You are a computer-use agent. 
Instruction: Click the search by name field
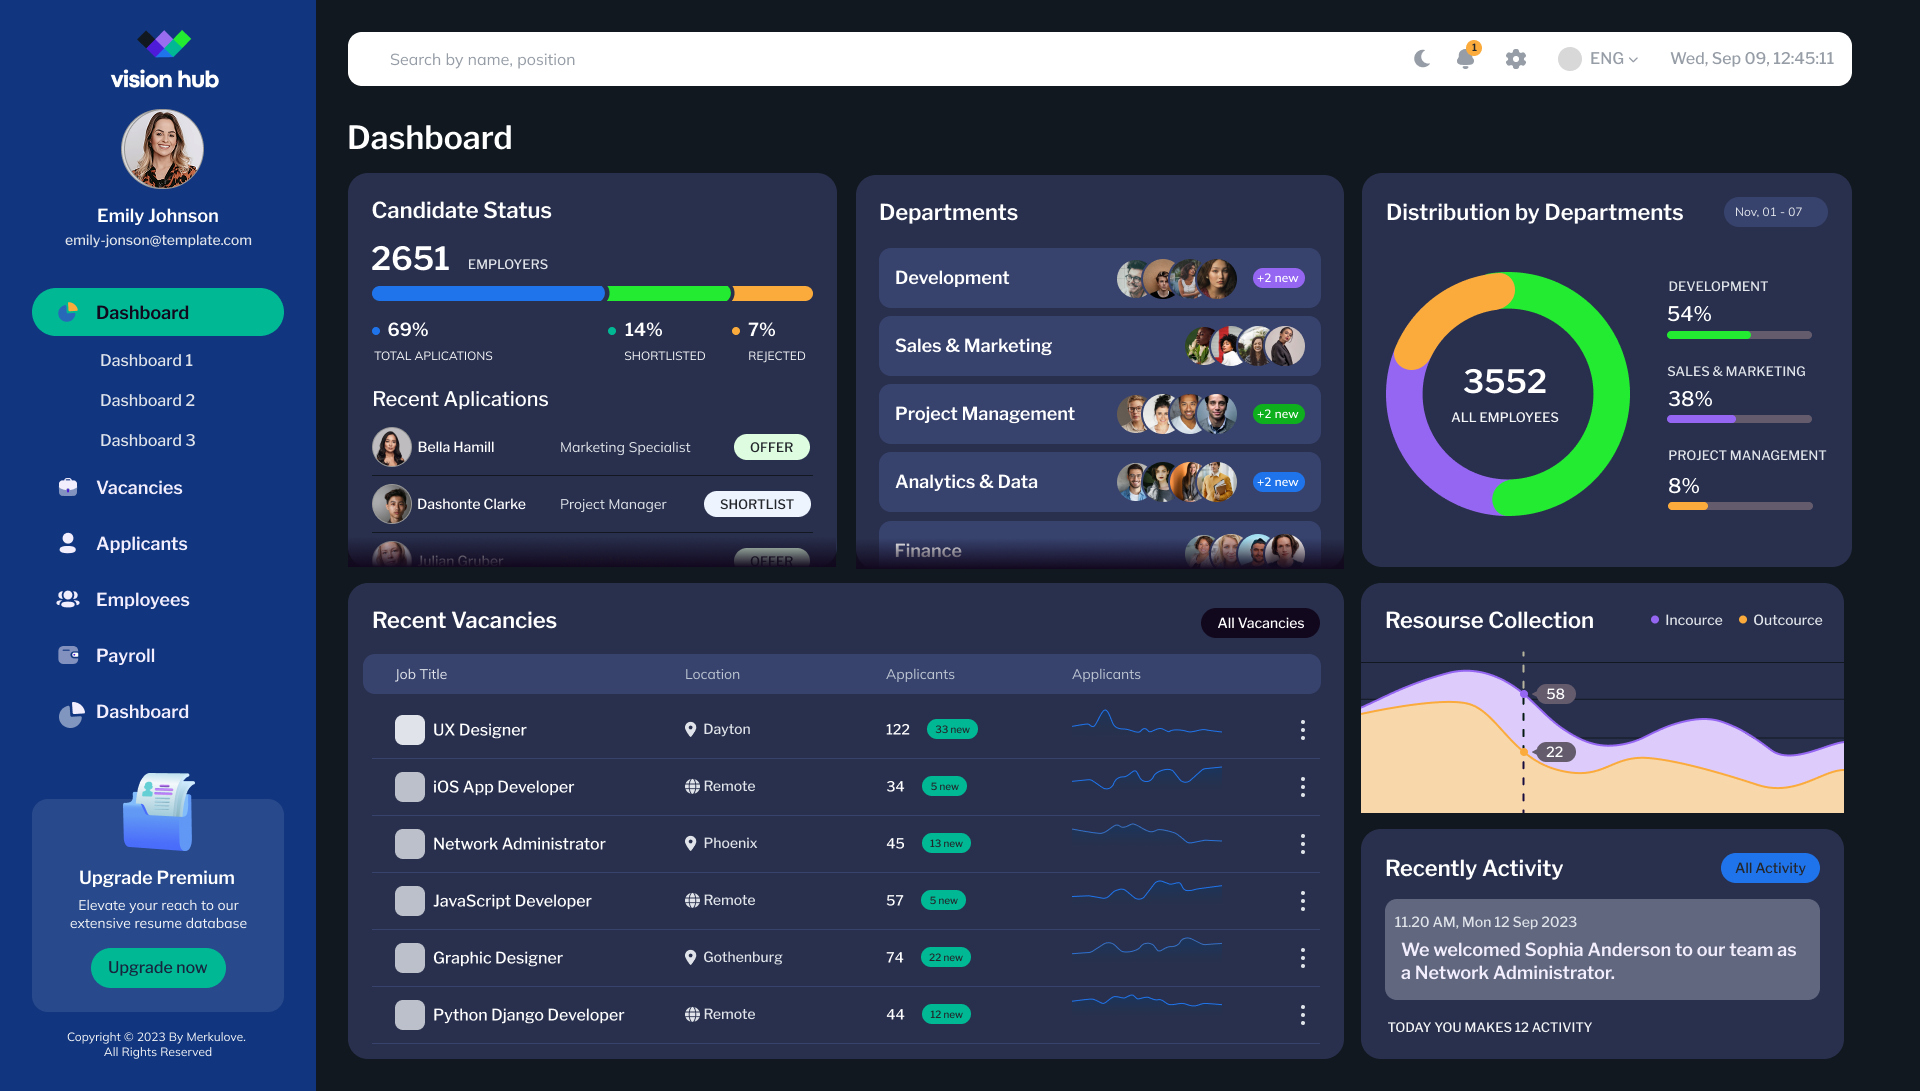(x=880, y=59)
